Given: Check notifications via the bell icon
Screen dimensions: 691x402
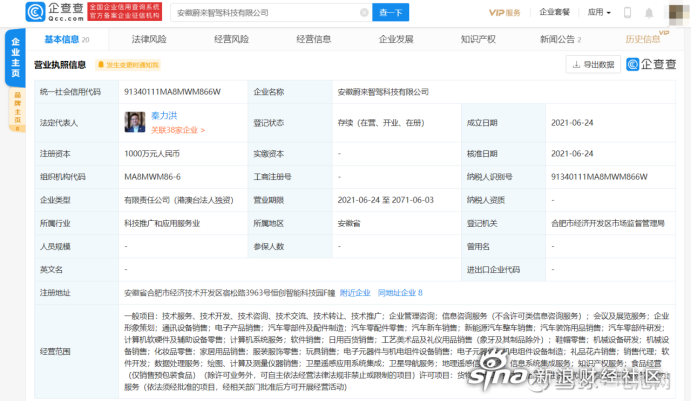Looking at the screenshot, I should [x=649, y=13].
